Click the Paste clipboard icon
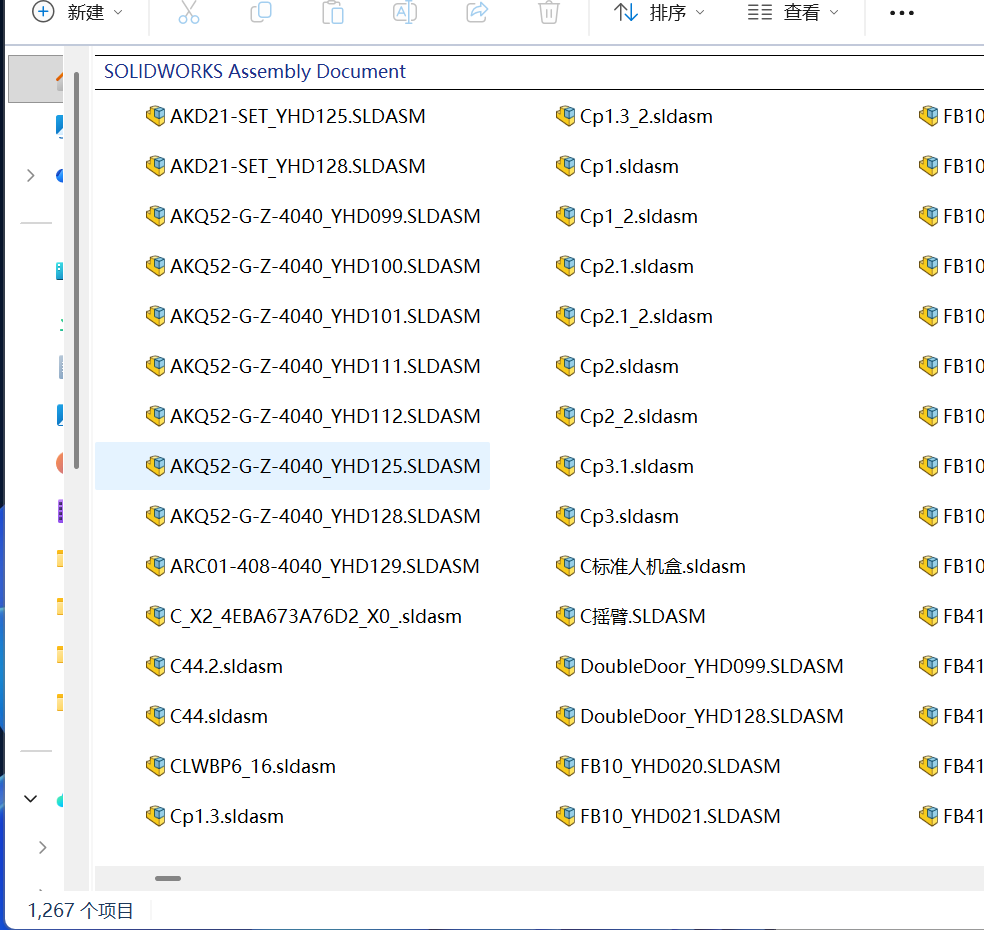The image size is (984, 930). (333, 13)
